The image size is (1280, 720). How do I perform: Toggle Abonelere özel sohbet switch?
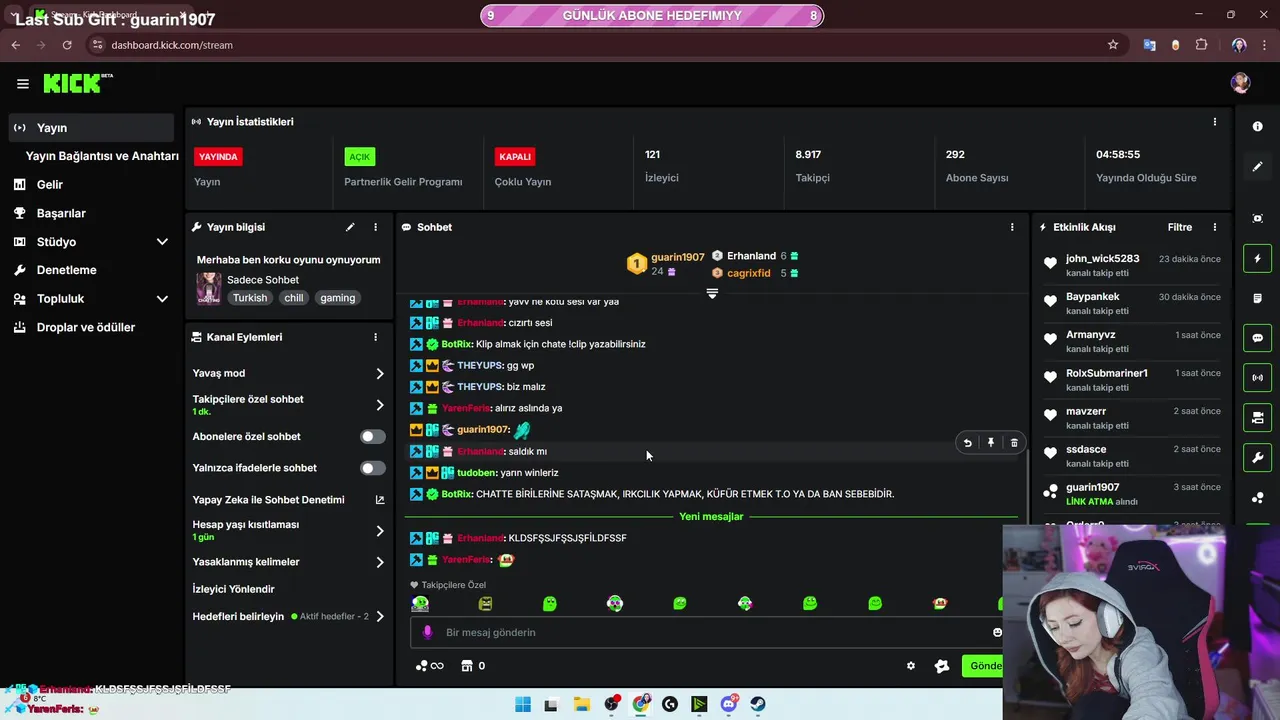pos(372,437)
